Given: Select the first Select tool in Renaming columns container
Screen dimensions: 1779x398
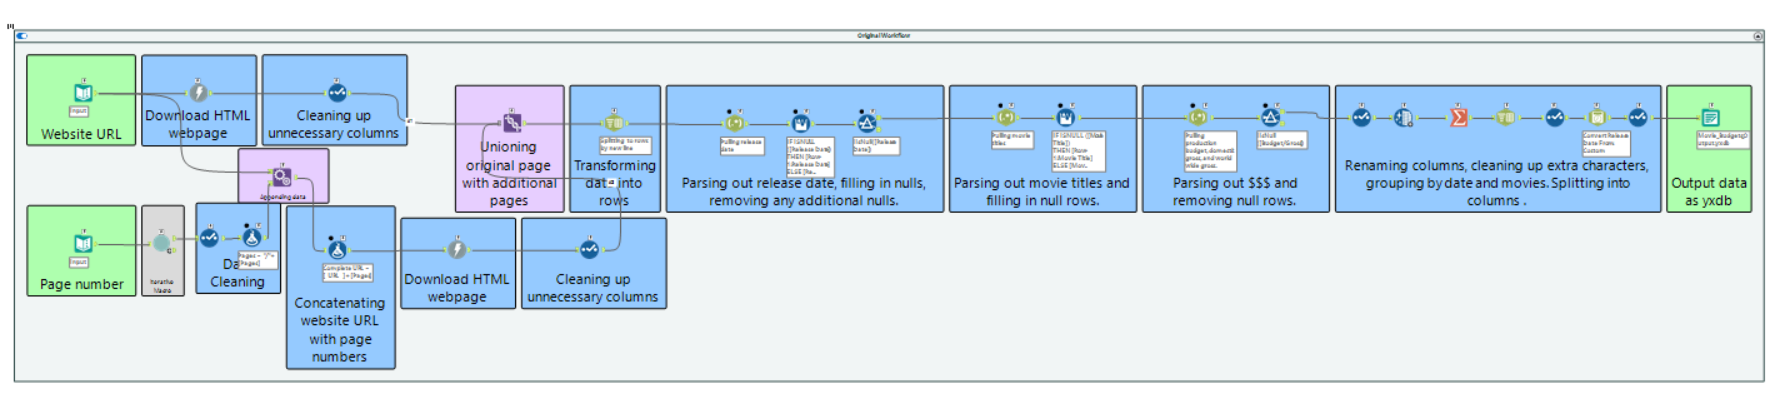Looking at the screenshot, I should pos(1361,117).
